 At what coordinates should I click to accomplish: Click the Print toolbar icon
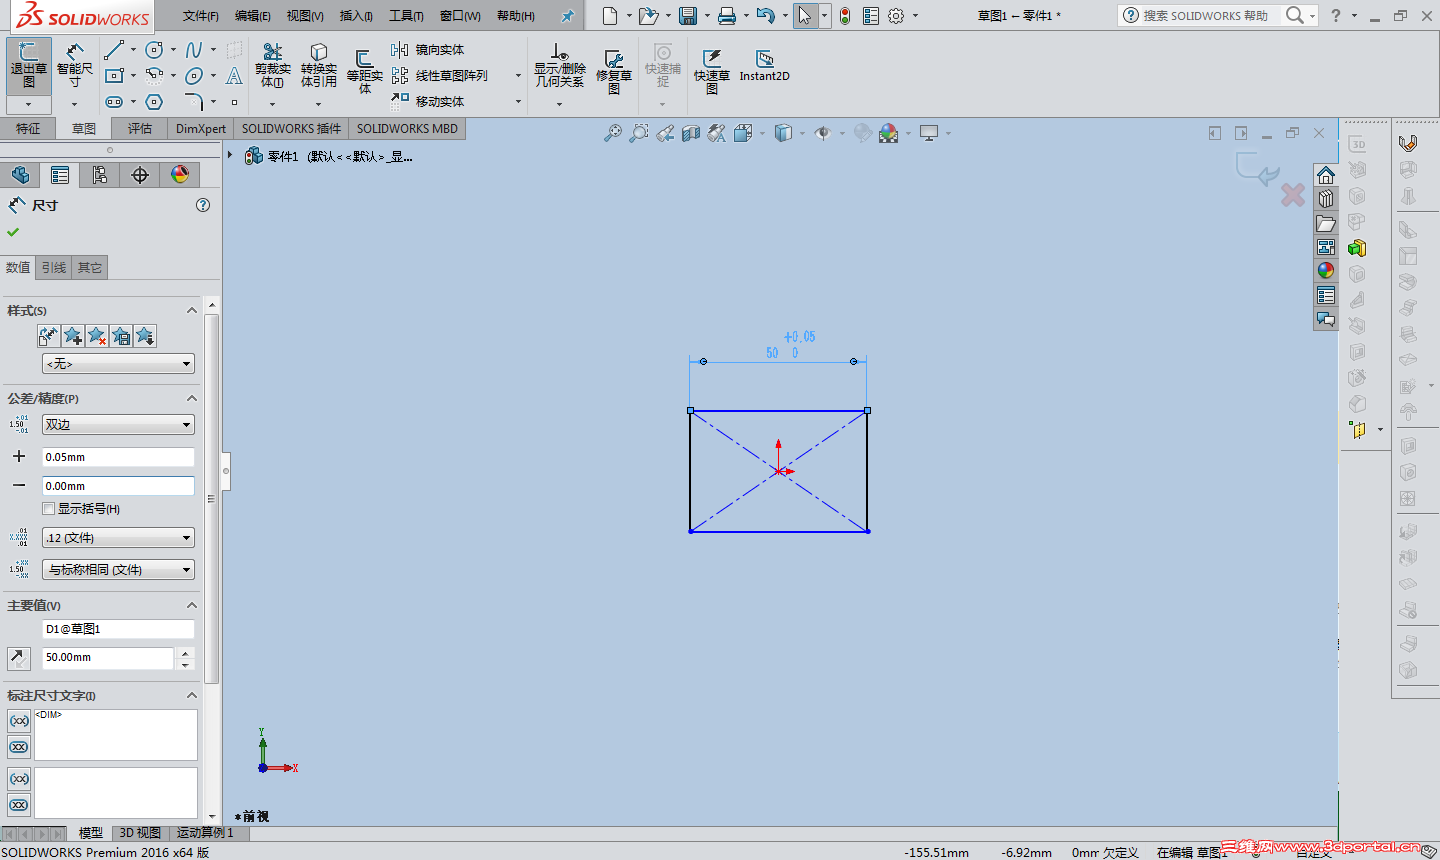pyautogui.click(x=727, y=16)
